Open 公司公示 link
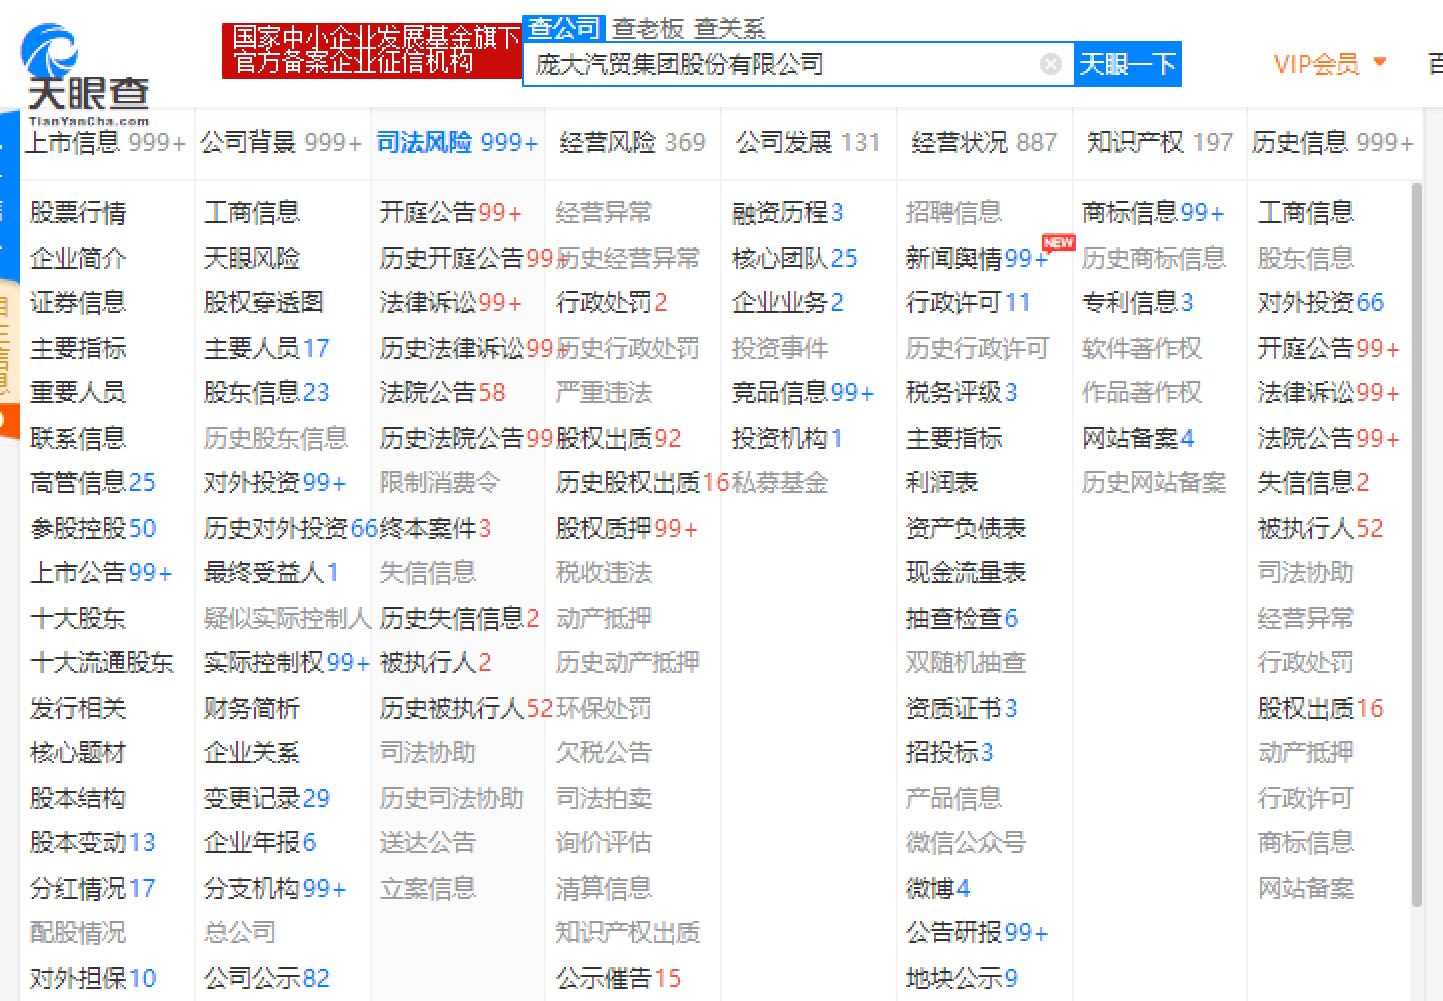The image size is (1443, 1001). click(x=267, y=978)
